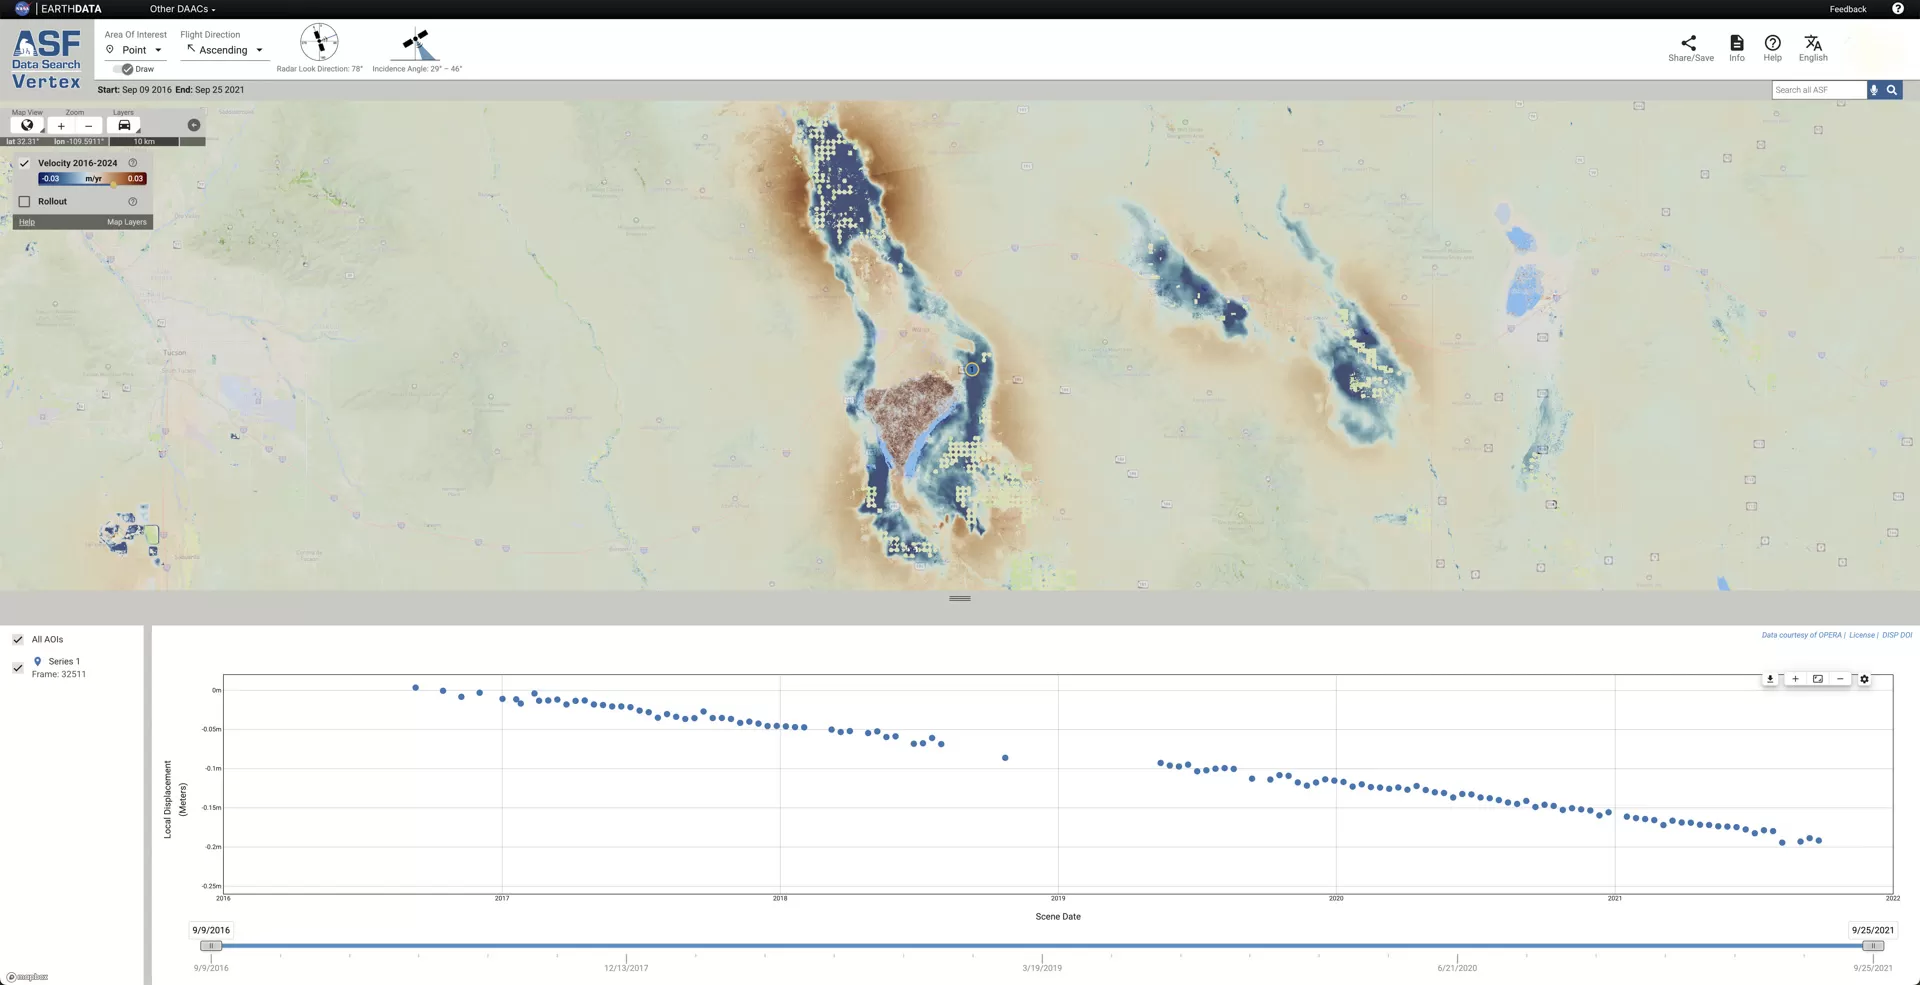The image size is (1920, 985).
Task: Open the Layers basemap dropdown
Action: tap(124, 126)
